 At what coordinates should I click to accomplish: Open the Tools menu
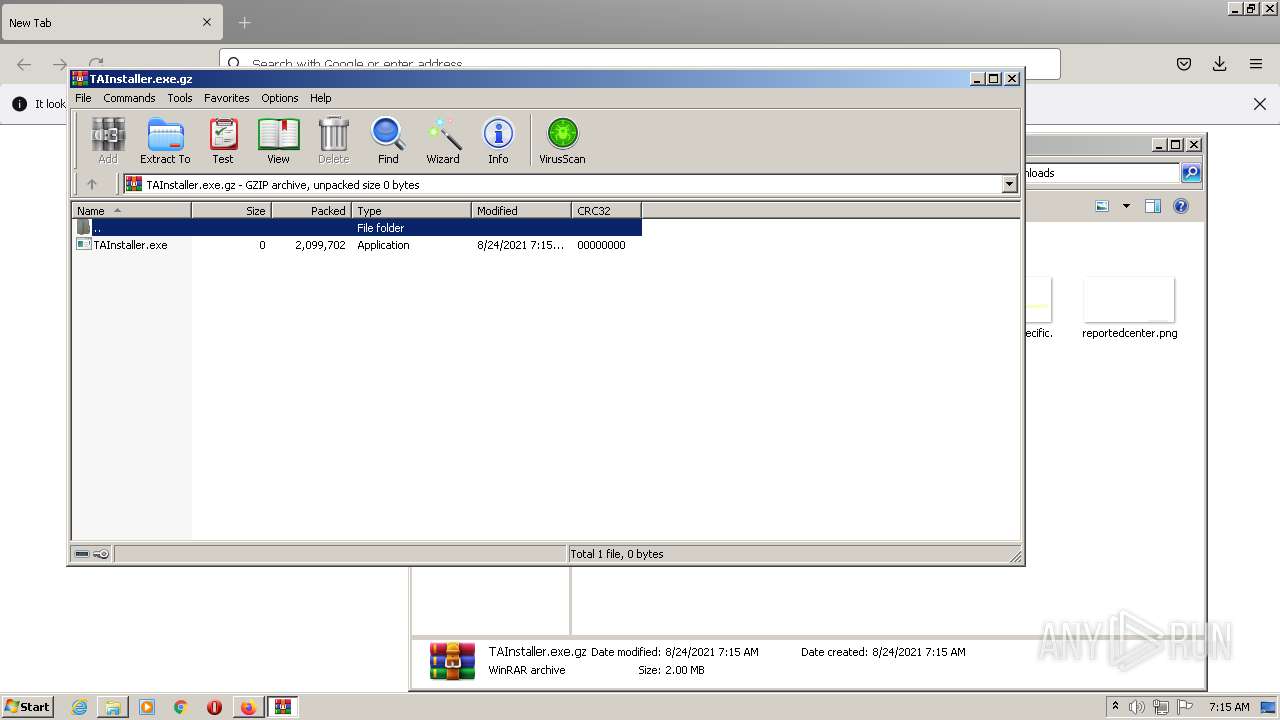(180, 98)
